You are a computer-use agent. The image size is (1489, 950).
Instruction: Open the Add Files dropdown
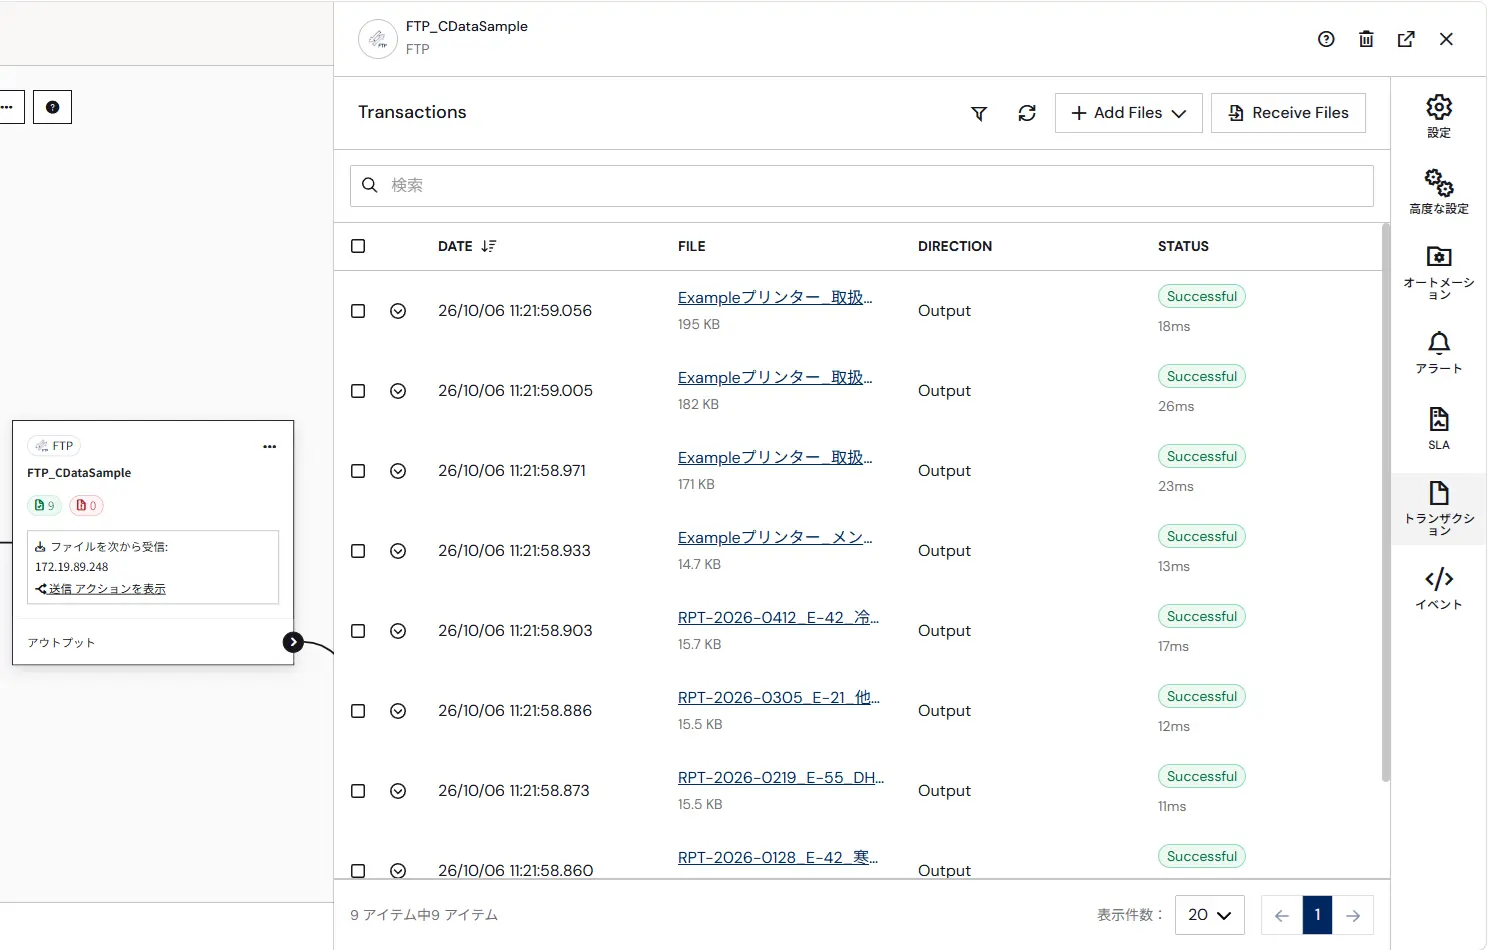point(1128,113)
